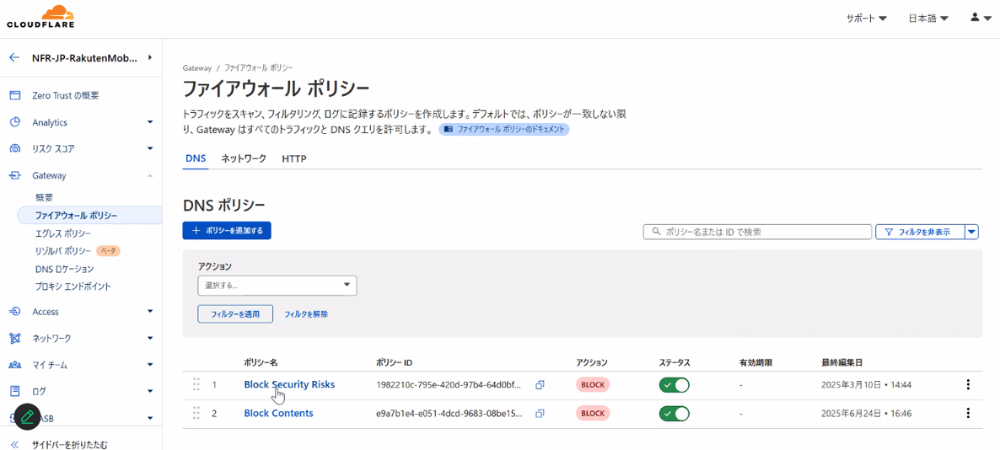Click the BLOCK badge for Block Contents

[593, 413]
